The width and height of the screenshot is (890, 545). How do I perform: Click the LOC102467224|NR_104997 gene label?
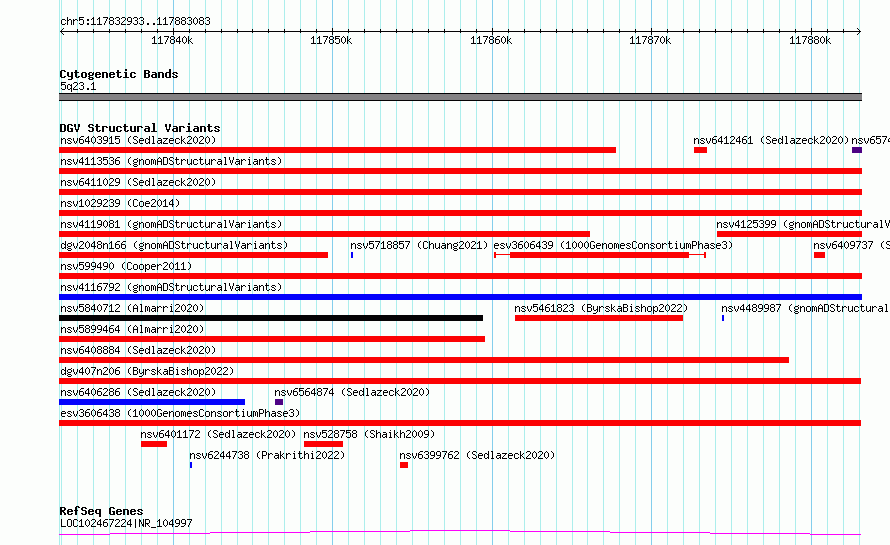click(x=126, y=523)
